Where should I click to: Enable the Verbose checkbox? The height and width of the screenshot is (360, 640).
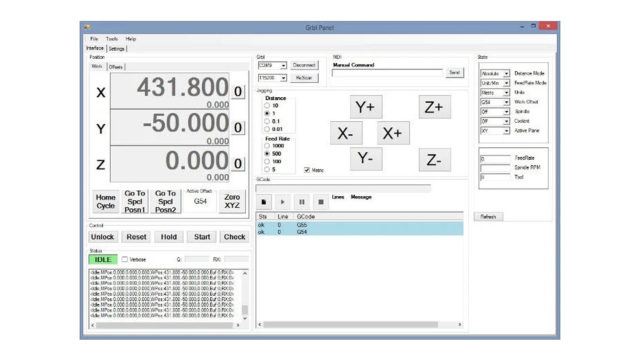pos(125,259)
